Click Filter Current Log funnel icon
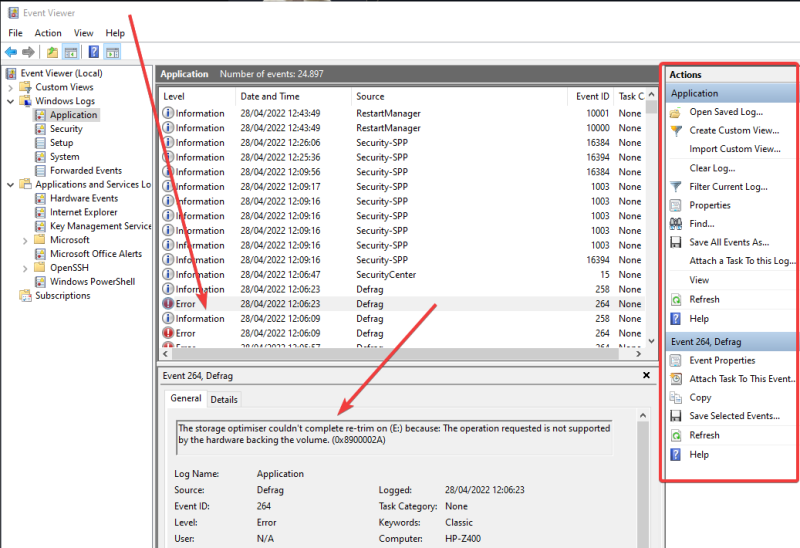800x548 pixels. tap(676, 187)
